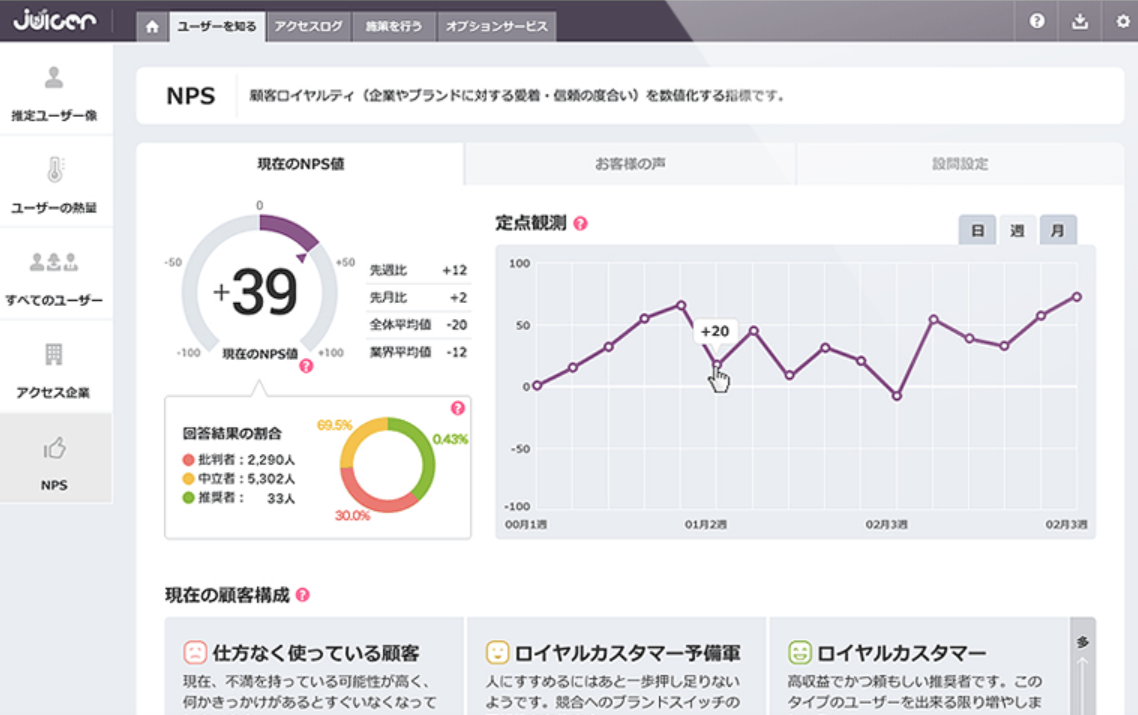Switch to the お客様の声 tab
Screen dimensions: 1138x715
630,164
